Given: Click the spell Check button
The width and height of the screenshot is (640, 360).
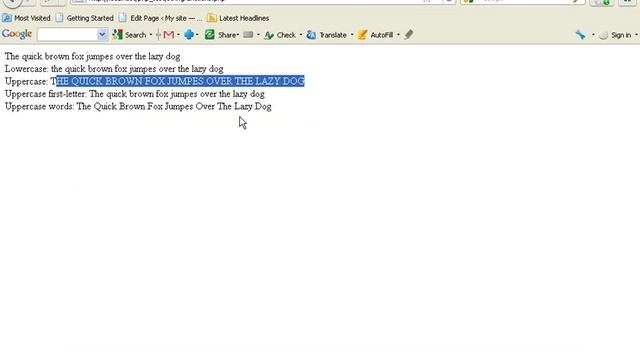Looking at the screenshot, I should tap(280, 35).
